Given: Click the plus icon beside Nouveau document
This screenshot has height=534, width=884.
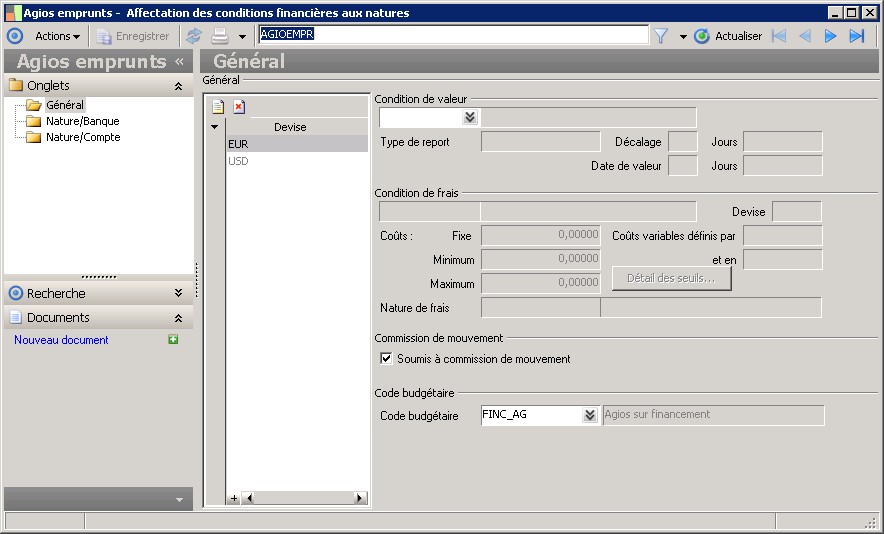Looking at the screenshot, I should coord(173,340).
